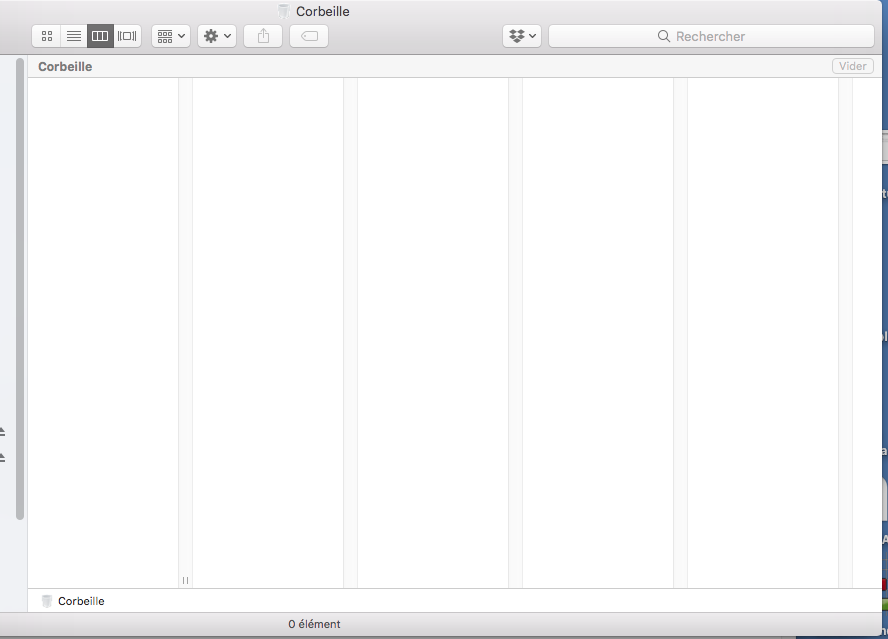Click the first column's resize handle
This screenshot has width=888, height=639.
185,580
